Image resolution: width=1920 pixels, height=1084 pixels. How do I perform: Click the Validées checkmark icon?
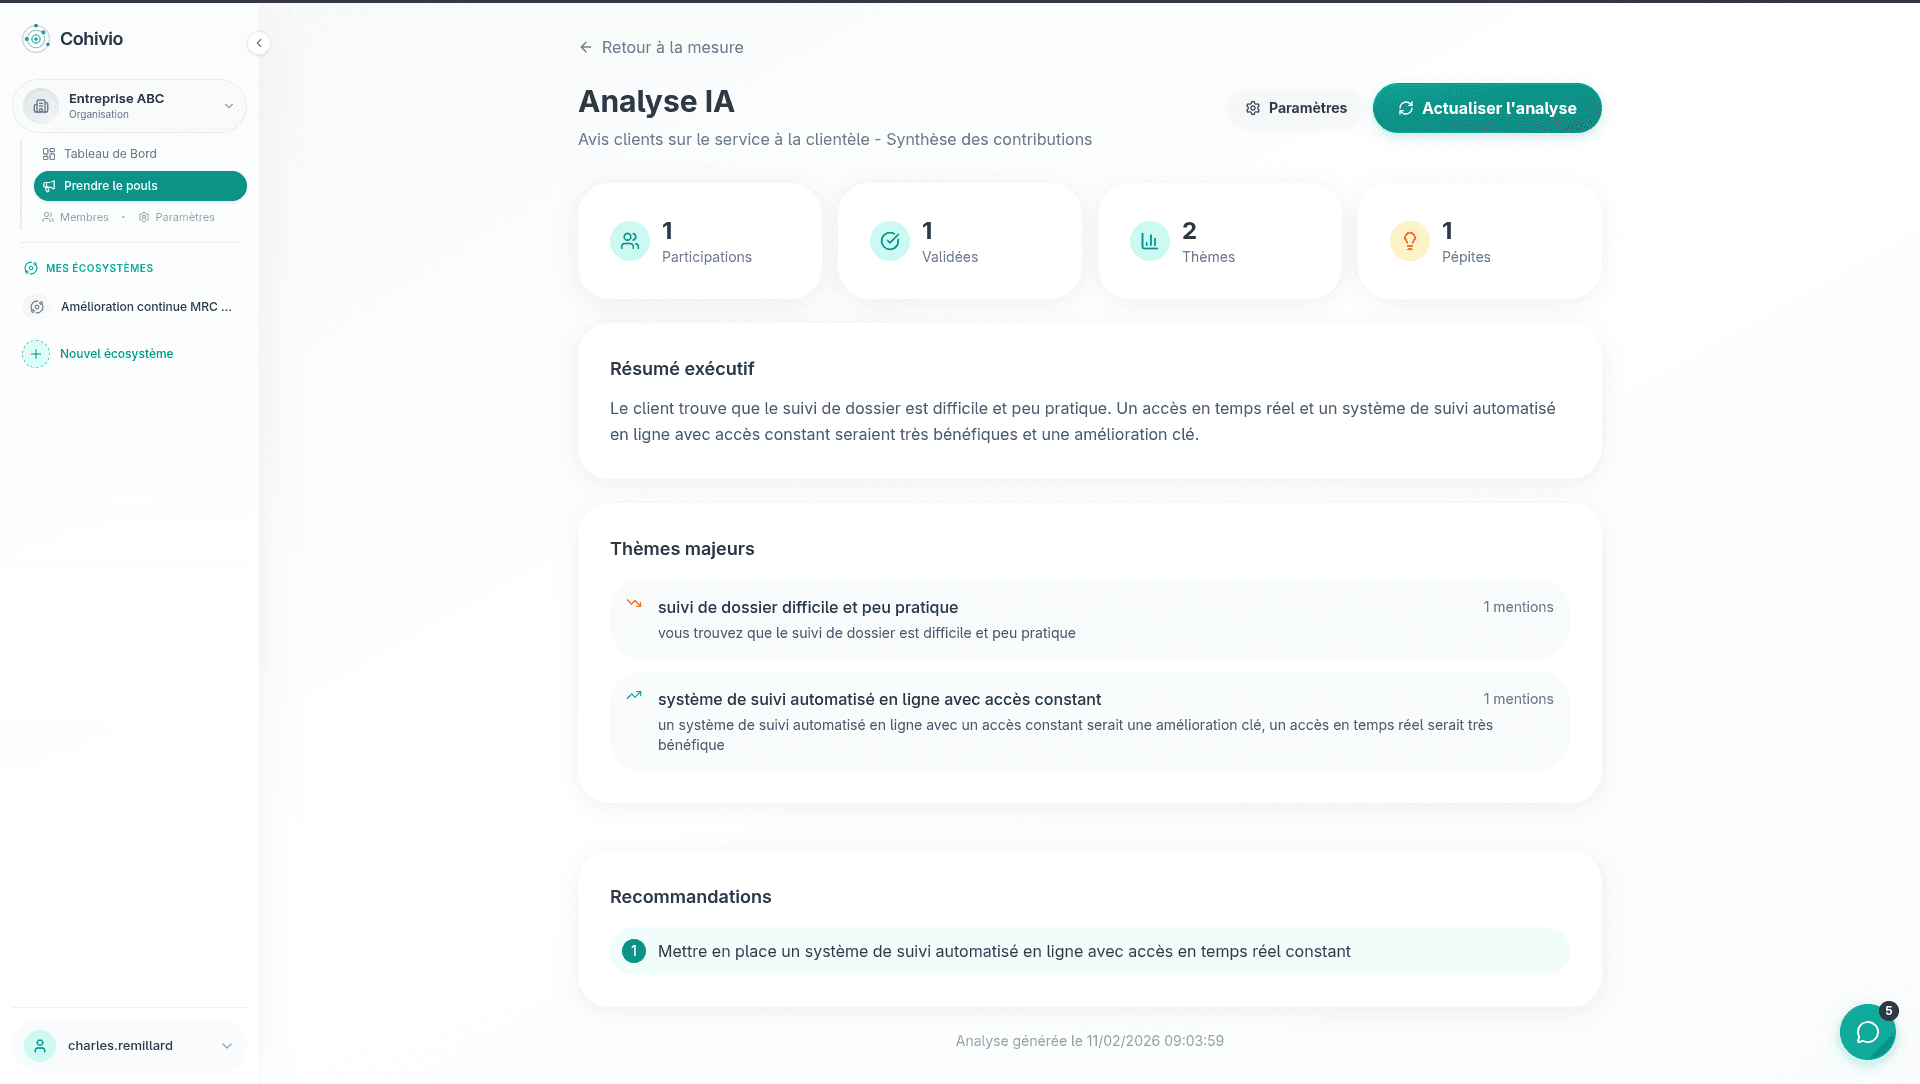(889, 241)
